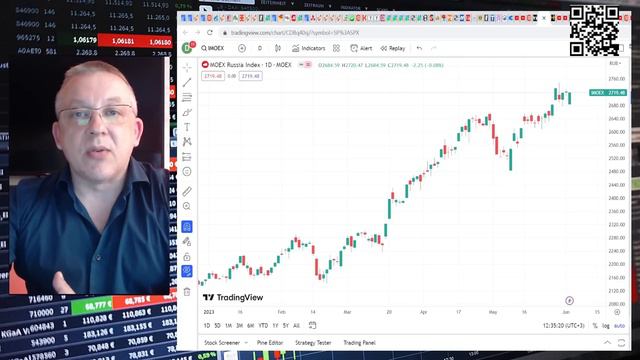Image resolution: width=640 pixels, height=360 pixels.
Task: Click the undo arrow in toolbar
Action: click(419, 48)
